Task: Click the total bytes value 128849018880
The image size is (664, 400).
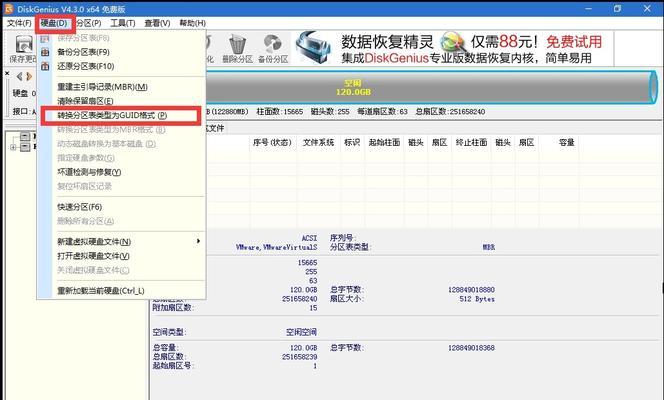Action: coord(471,290)
